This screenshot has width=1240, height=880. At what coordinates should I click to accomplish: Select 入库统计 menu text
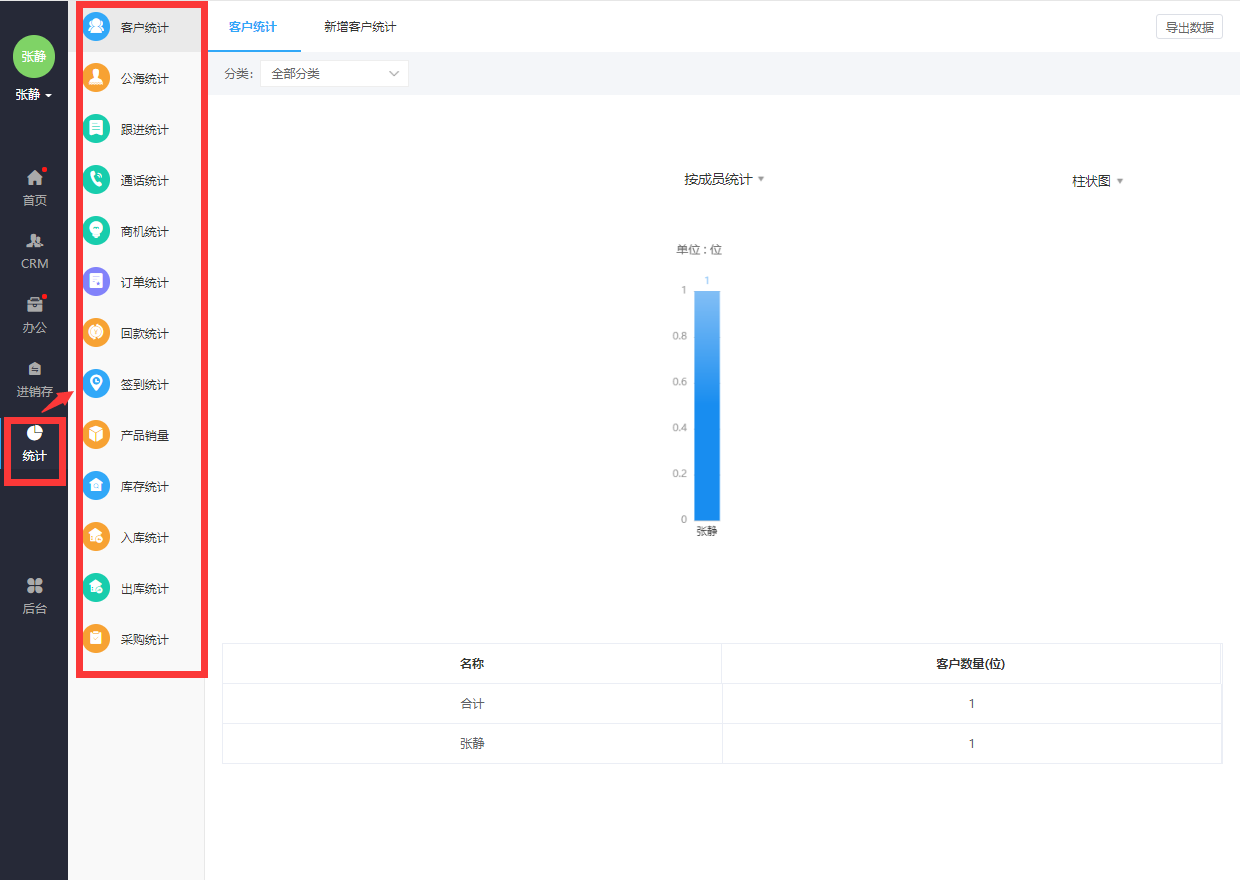click(x=145, y=538)
